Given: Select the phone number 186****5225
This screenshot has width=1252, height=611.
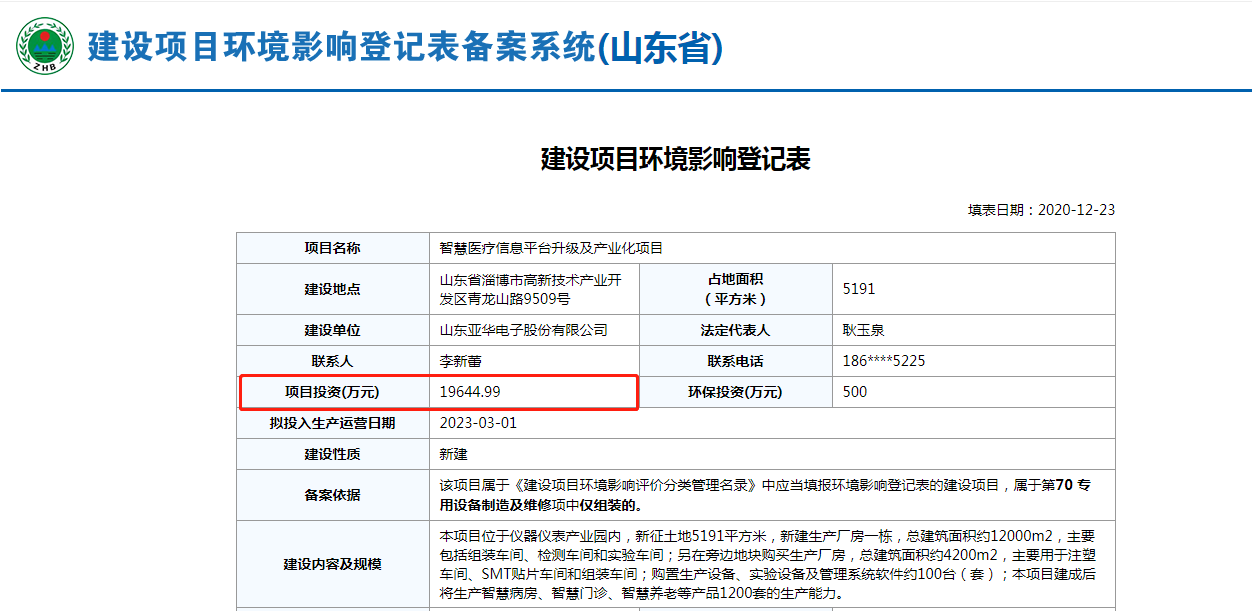Looking at the screenshot, I should click(x=884, y=361).
